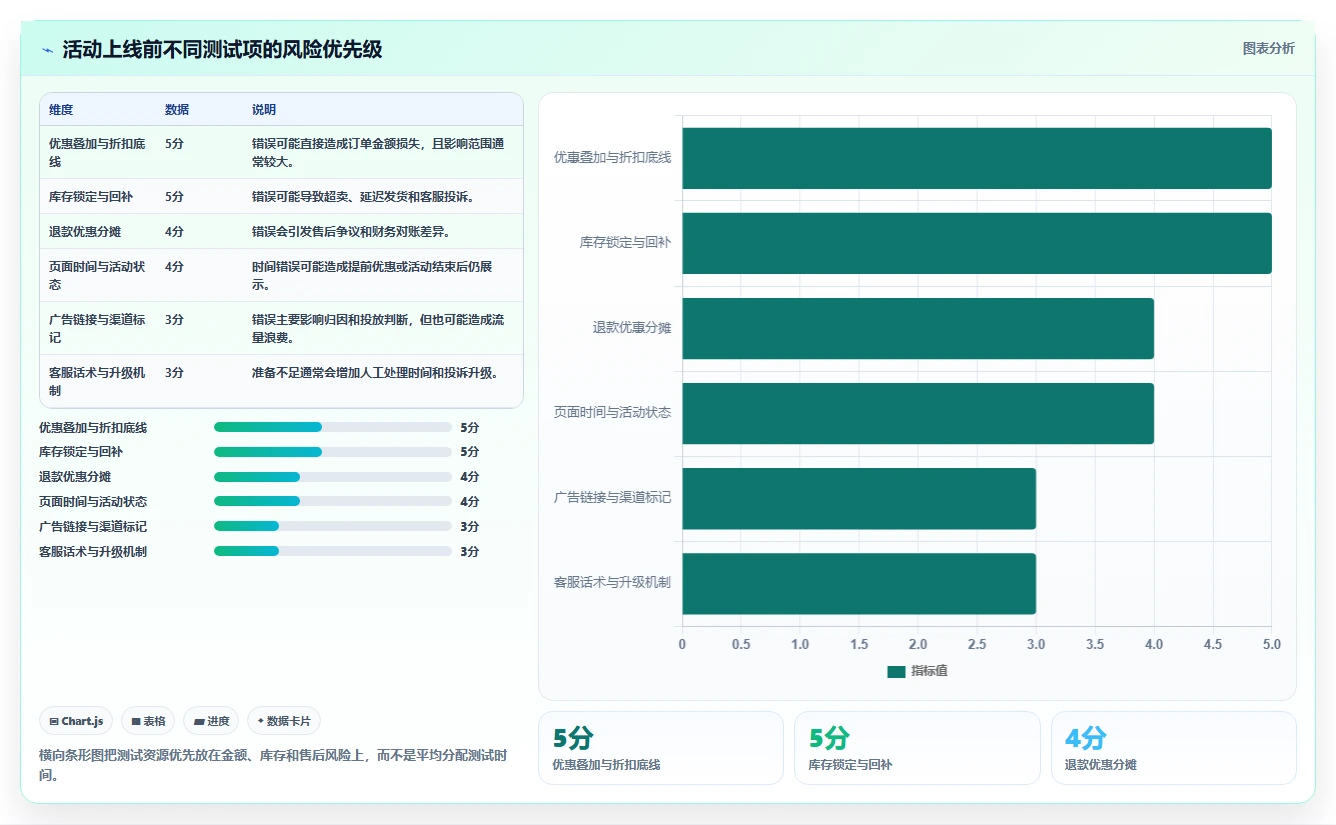This screenshot has width=1336, height=825.
Task: Click the chart y-axis label 客服话术与升级机制
Action: click(x=612, y=582)
